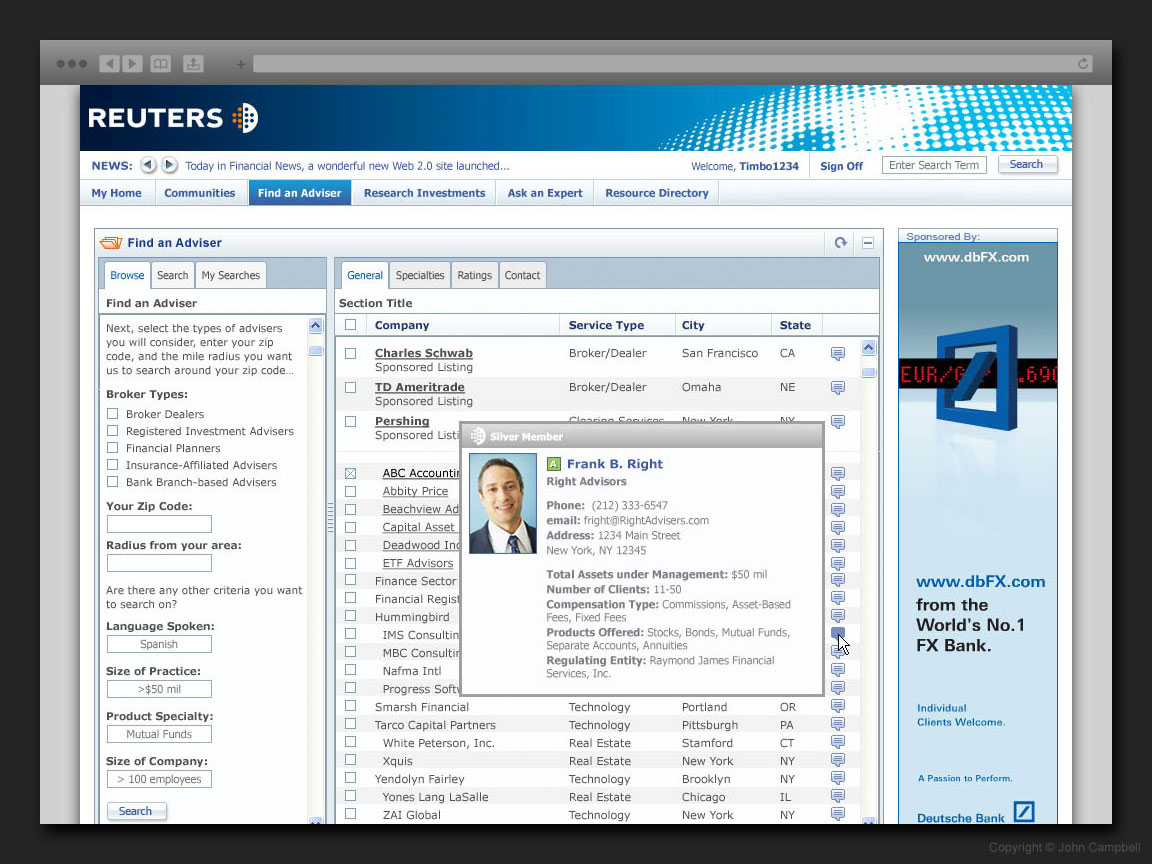The width and height of the screenshot is (1152, 864).
Task: Sort the table by Company column
Action: coord(402,325)
